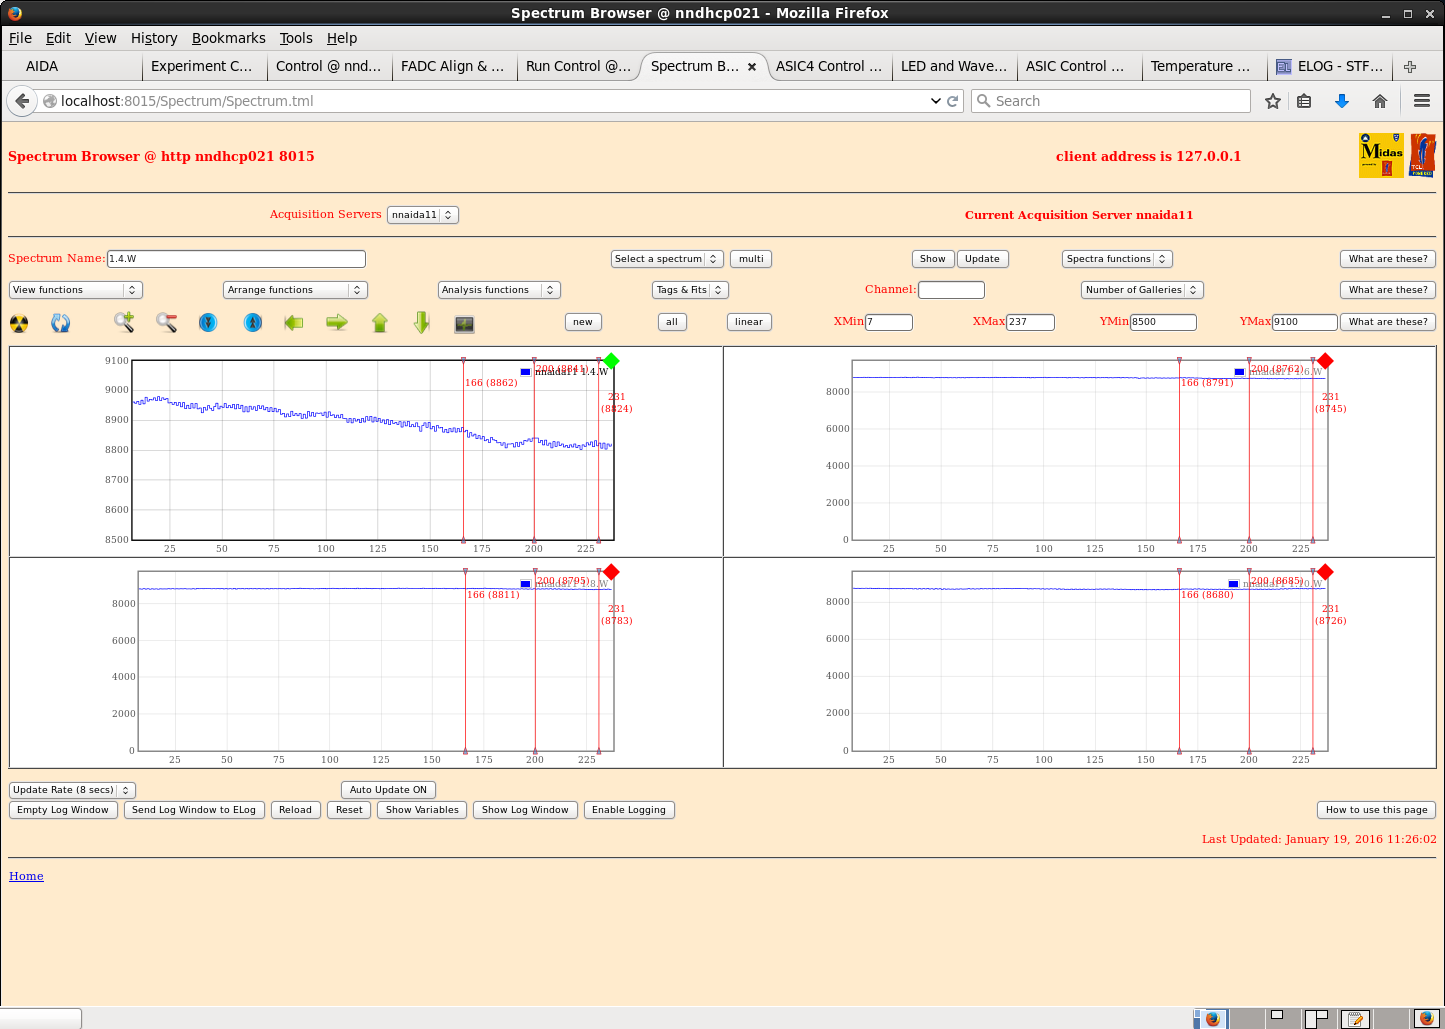The width and height of the screenshot is (1445, 1029).
Task: Click the blue refresh arrows icon
Action: pos(61,323)
